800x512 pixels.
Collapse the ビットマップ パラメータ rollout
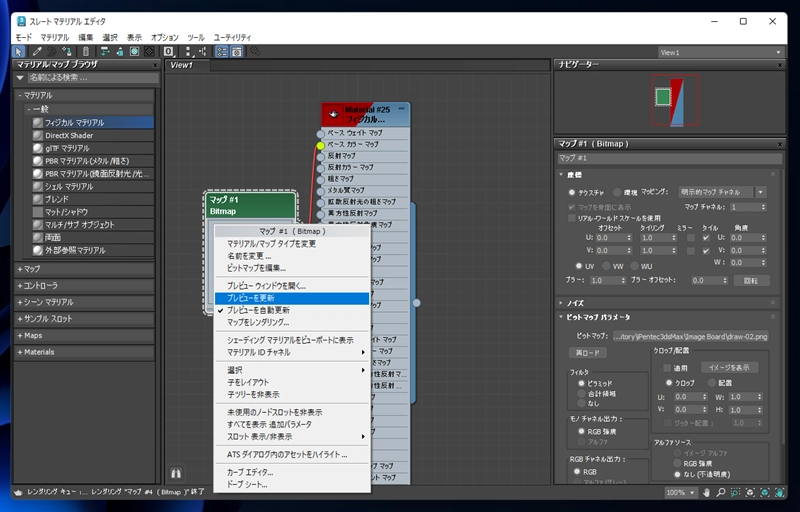coord(561,317)
